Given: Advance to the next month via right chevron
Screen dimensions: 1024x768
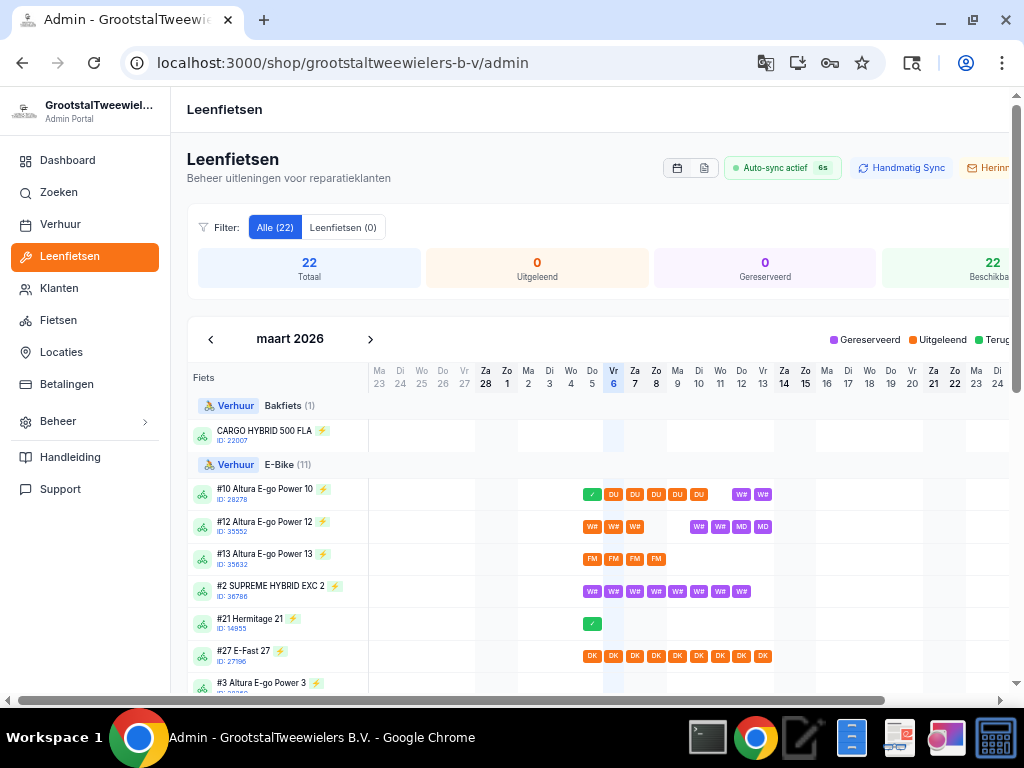Looking at the screenshot, I should [370, 339].
